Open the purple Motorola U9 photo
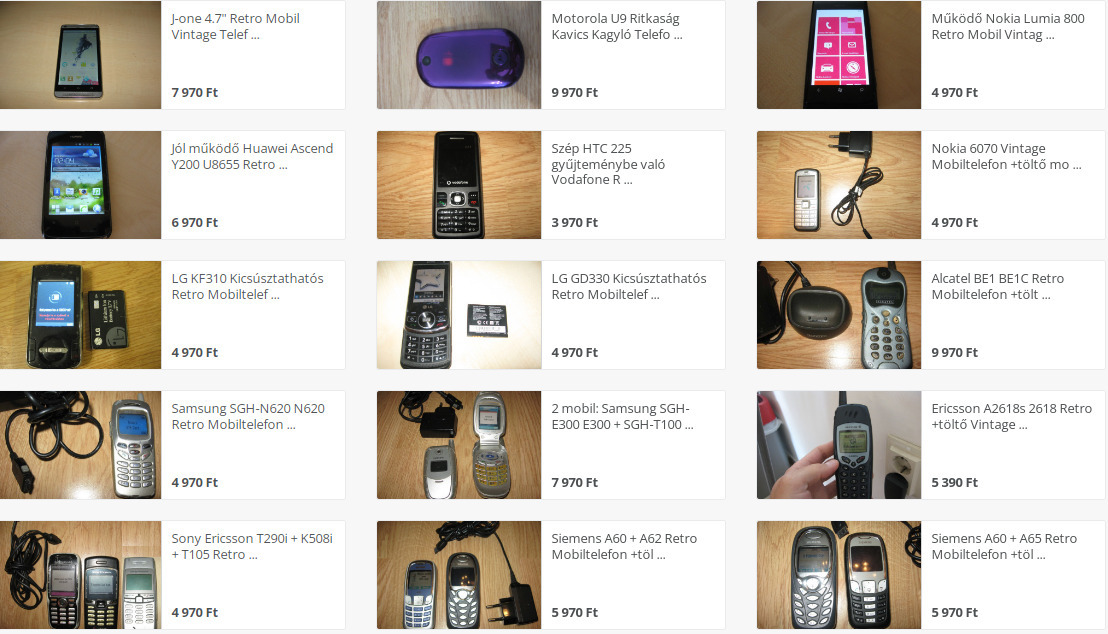This screenshot has height=634, width=1108. (459, 54)
